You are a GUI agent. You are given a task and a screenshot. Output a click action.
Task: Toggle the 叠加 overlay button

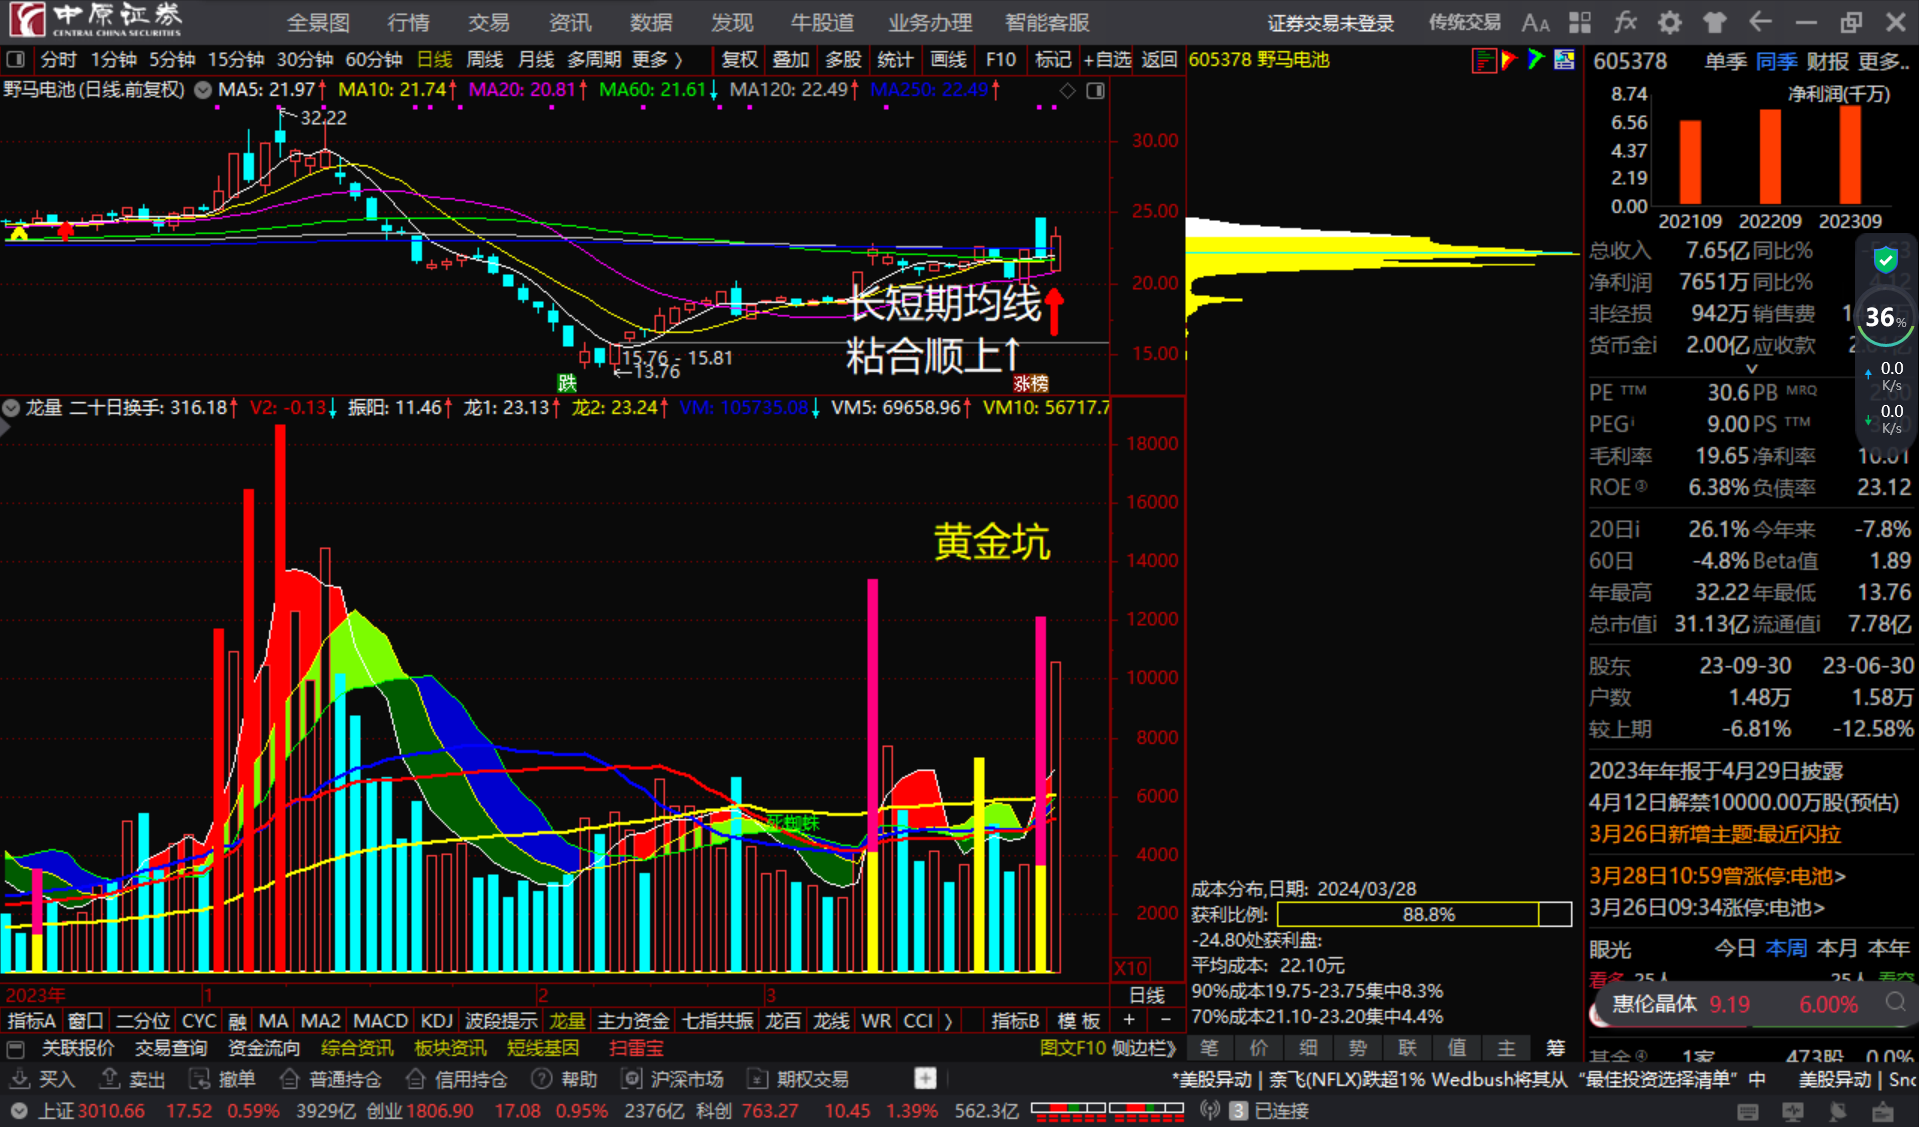pos(790,60)
